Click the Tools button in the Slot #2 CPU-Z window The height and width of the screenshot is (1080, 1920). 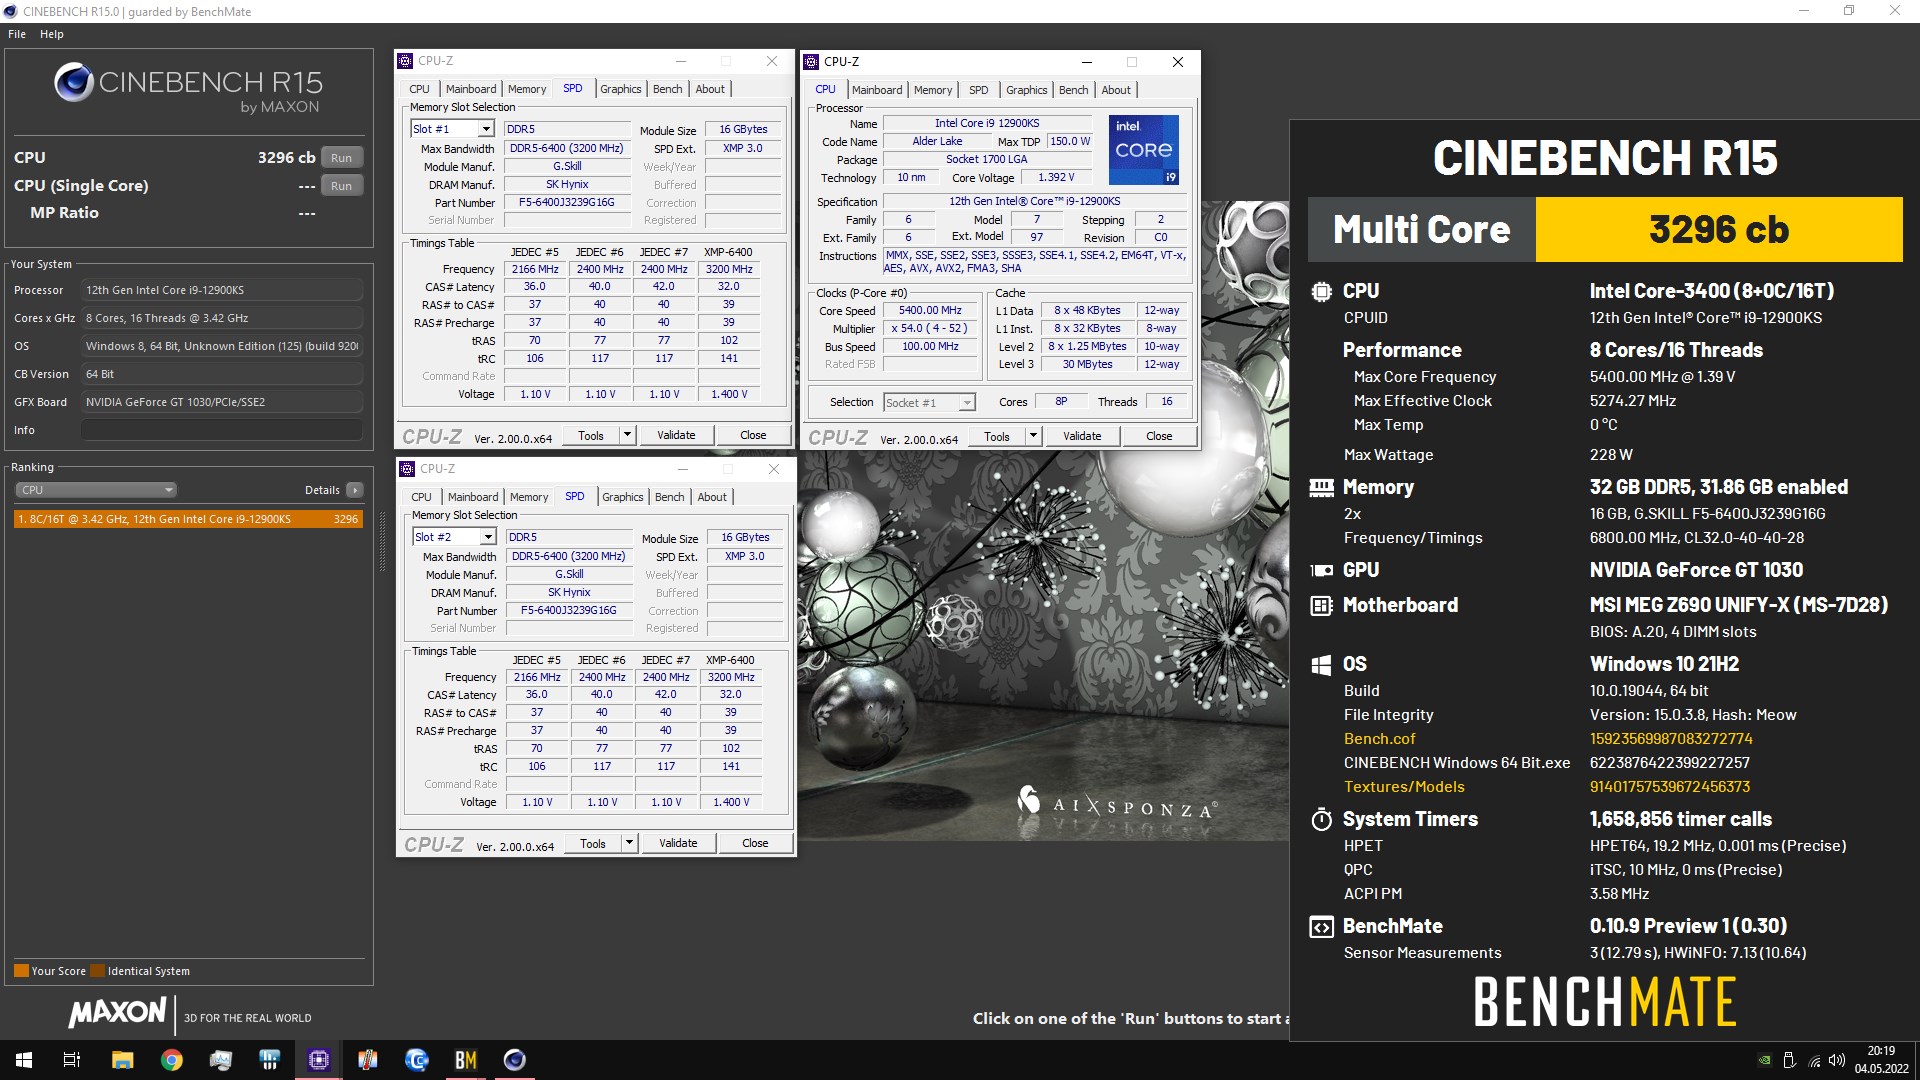[593, 843]
